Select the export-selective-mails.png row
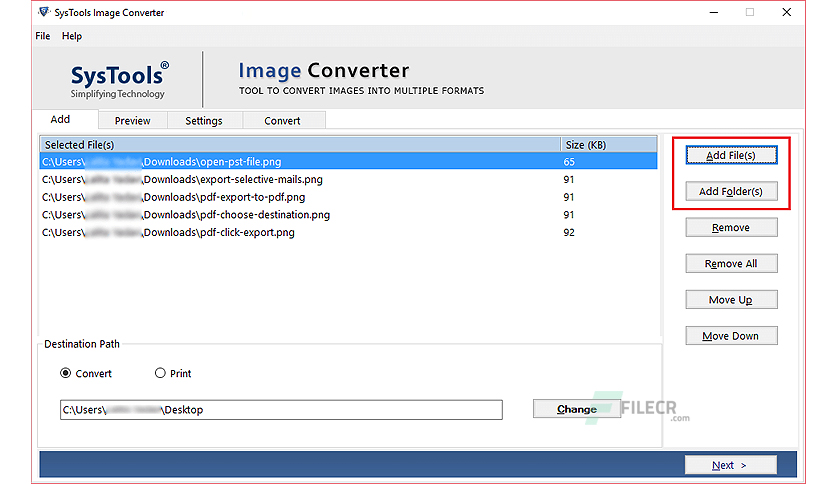This screenshot has width=836, height=484. coord(348,179)
